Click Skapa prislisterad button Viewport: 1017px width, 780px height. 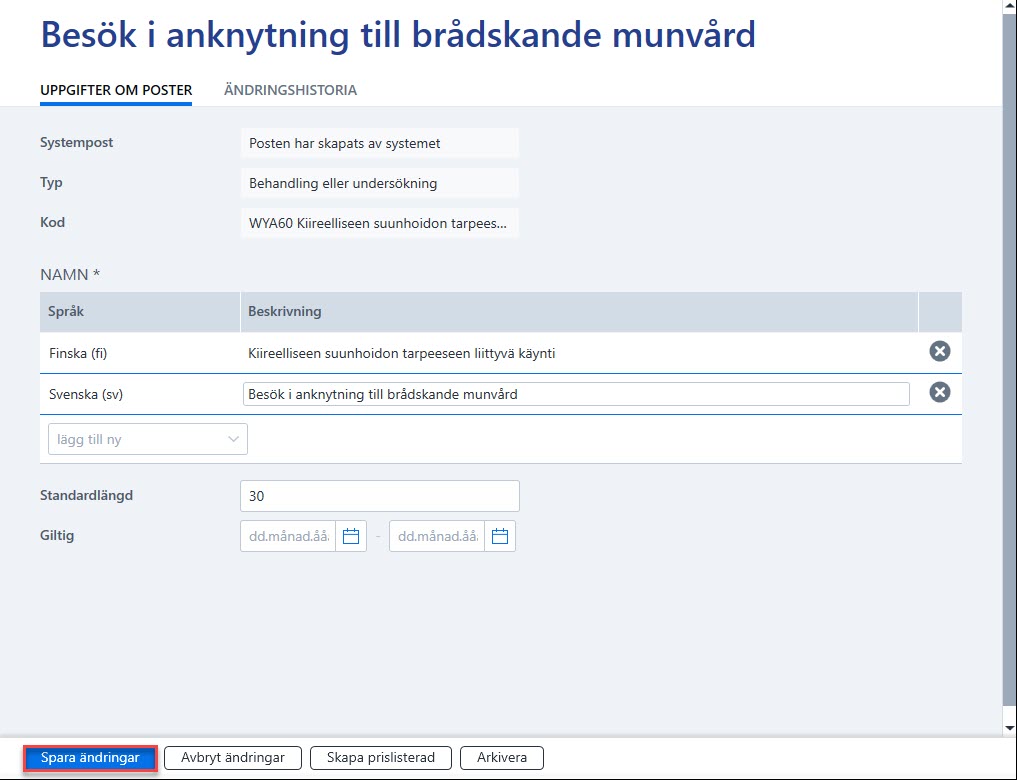381,758
